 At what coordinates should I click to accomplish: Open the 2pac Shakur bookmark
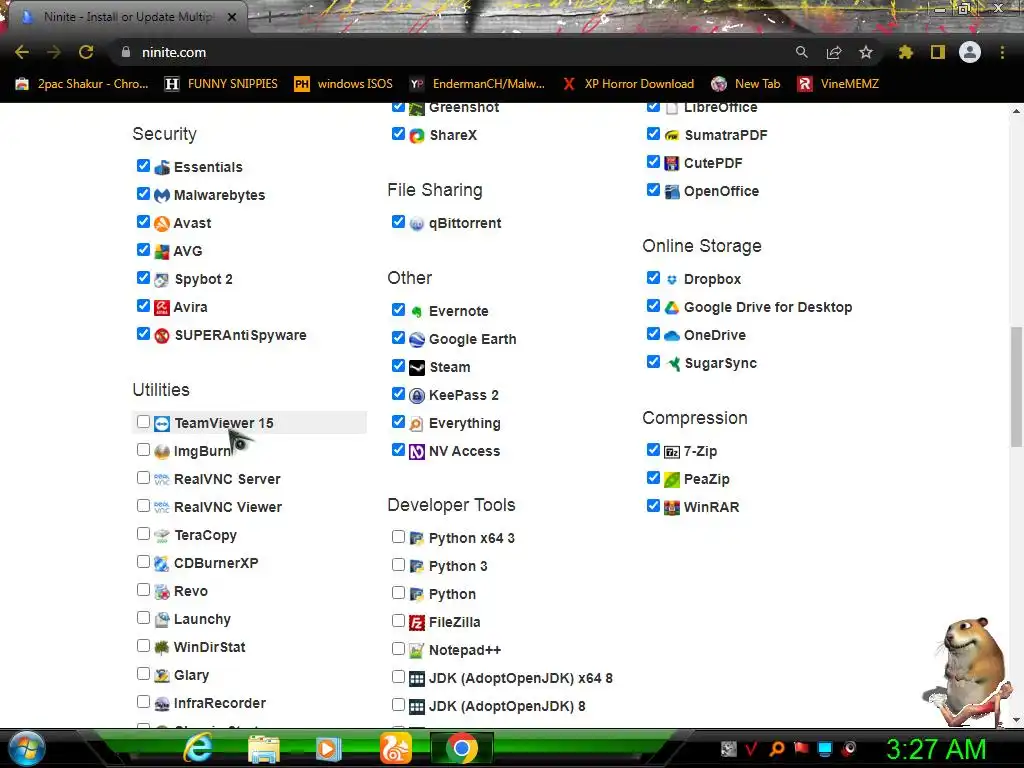[82, 84]
